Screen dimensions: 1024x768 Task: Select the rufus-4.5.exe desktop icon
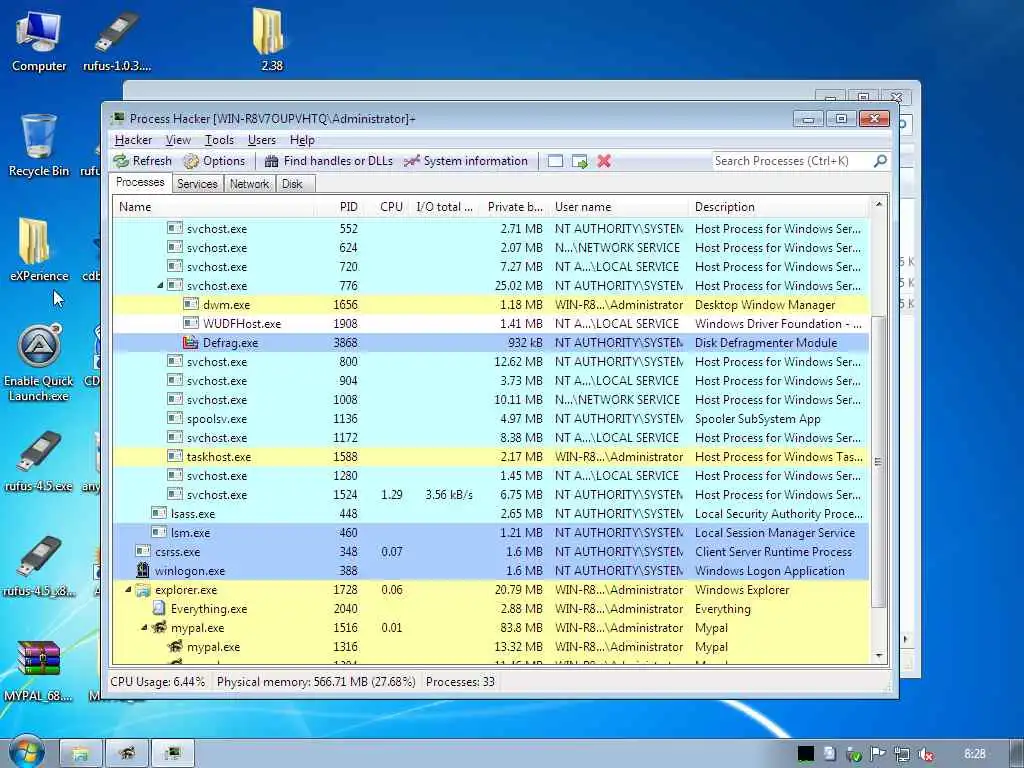click(39, 461)
